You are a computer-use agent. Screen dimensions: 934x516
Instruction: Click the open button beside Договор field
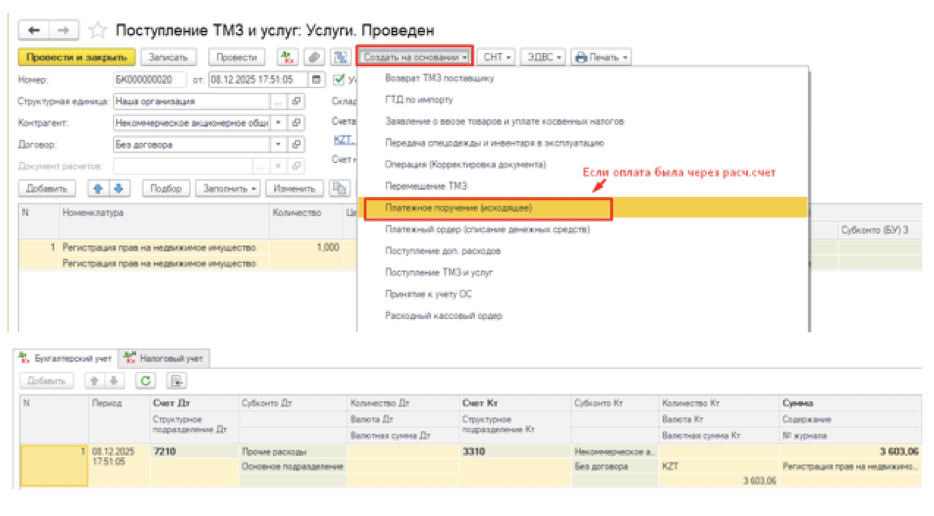[296, 145]
